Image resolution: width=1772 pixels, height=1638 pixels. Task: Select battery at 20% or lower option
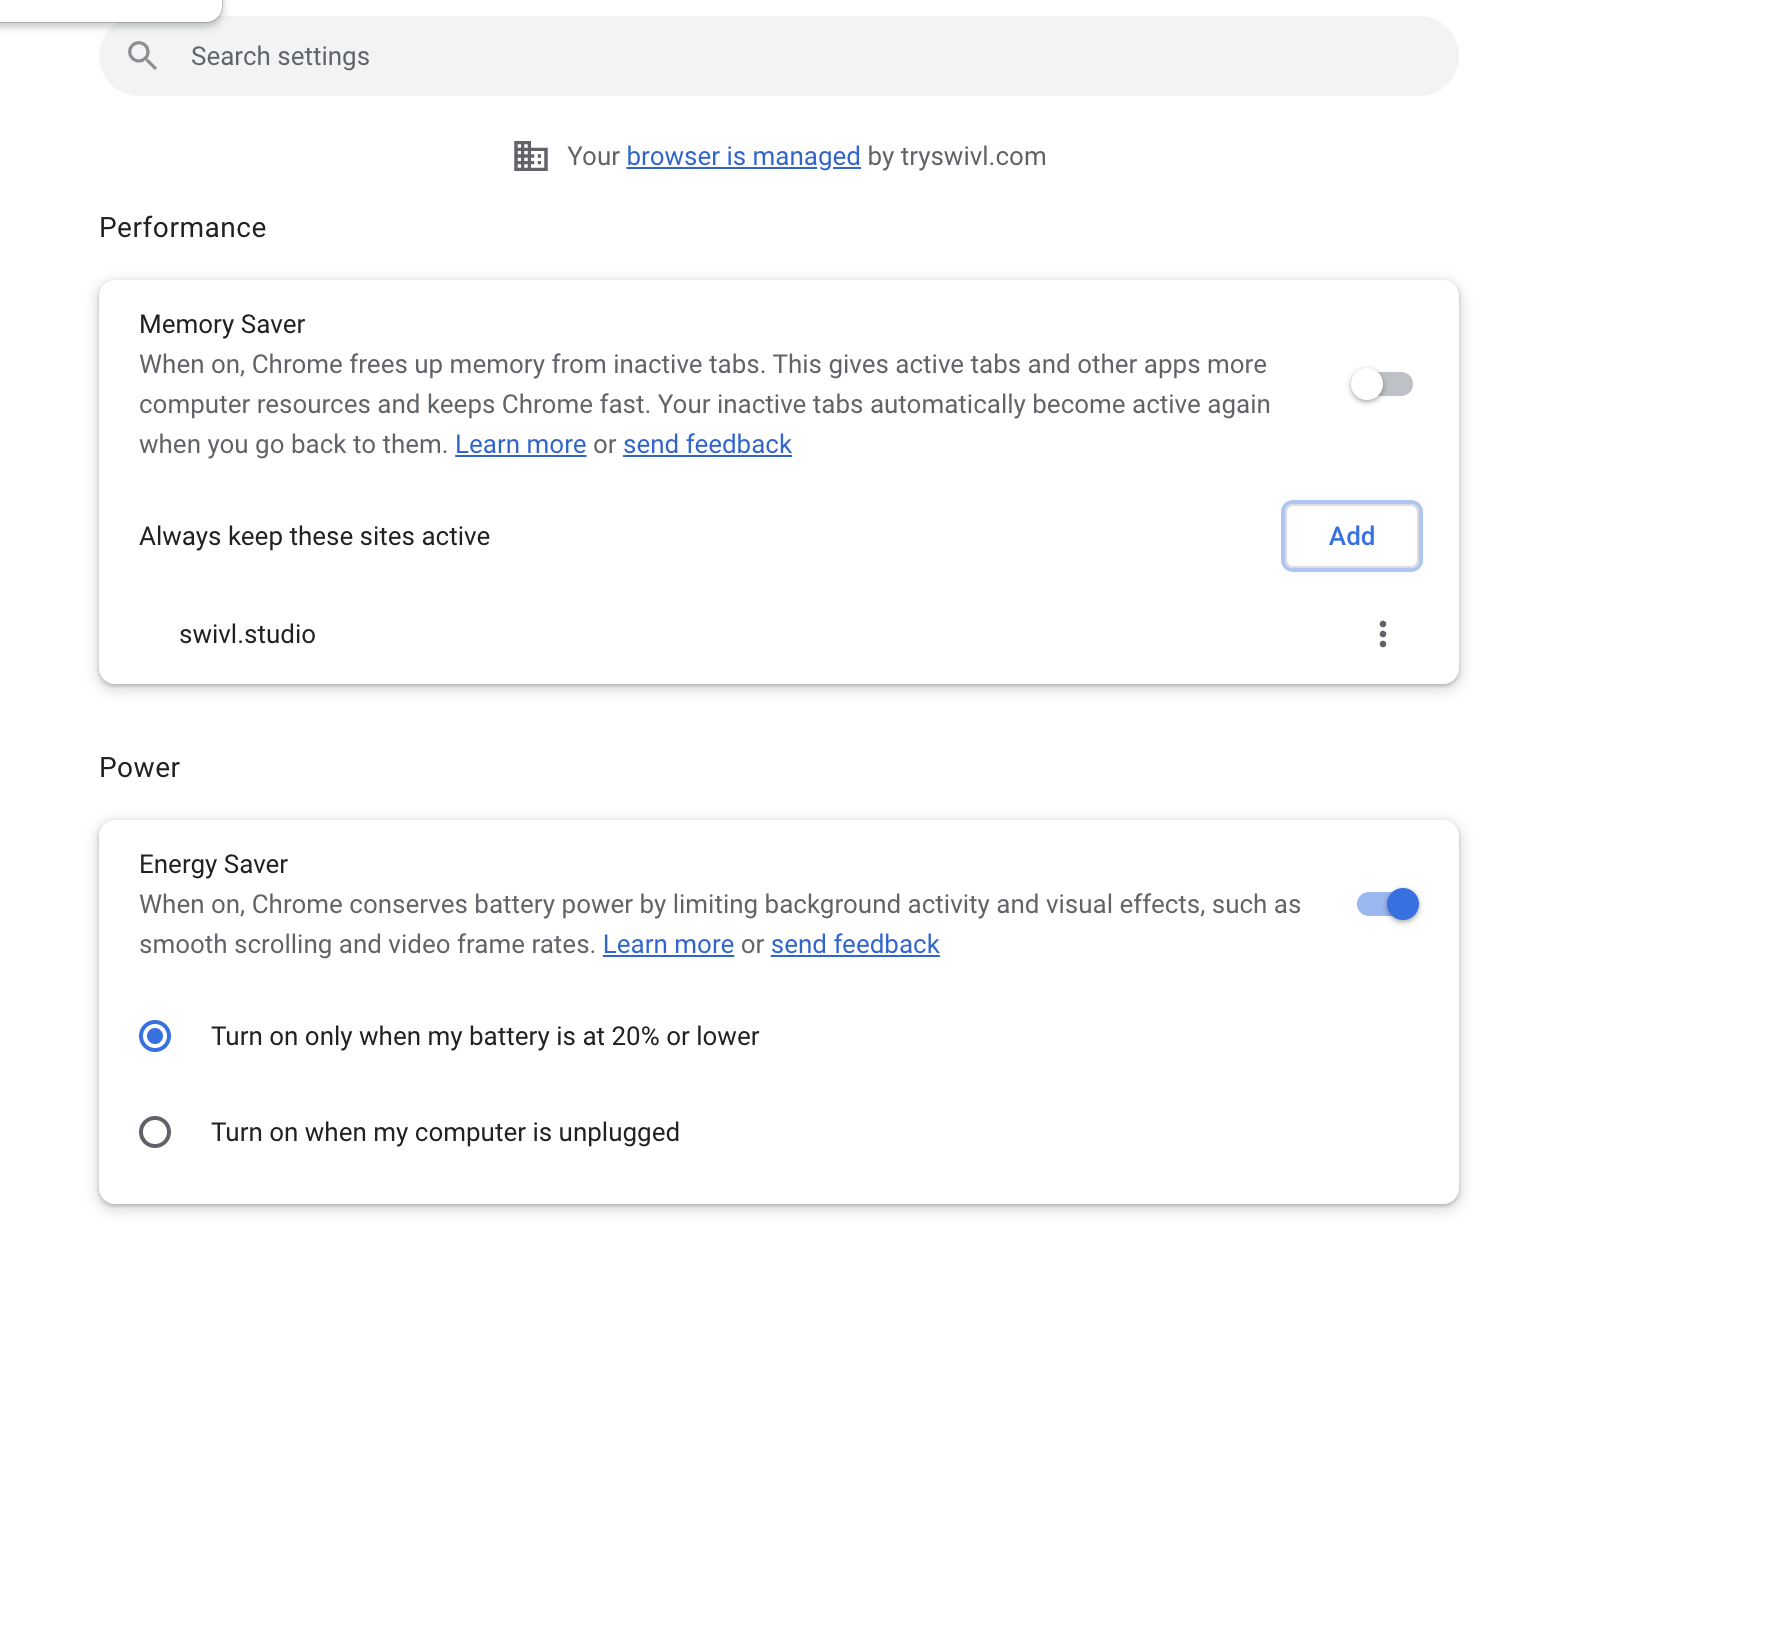(155, 1036)
